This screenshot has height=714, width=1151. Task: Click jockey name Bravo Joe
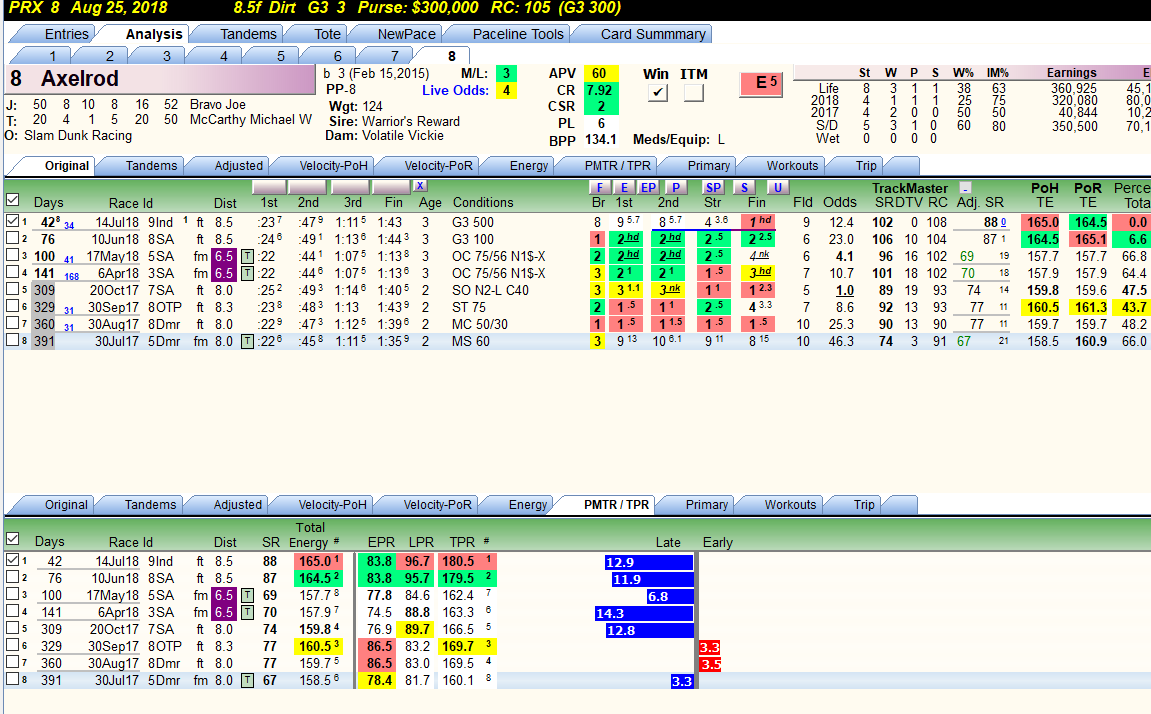tap(217, 104)
